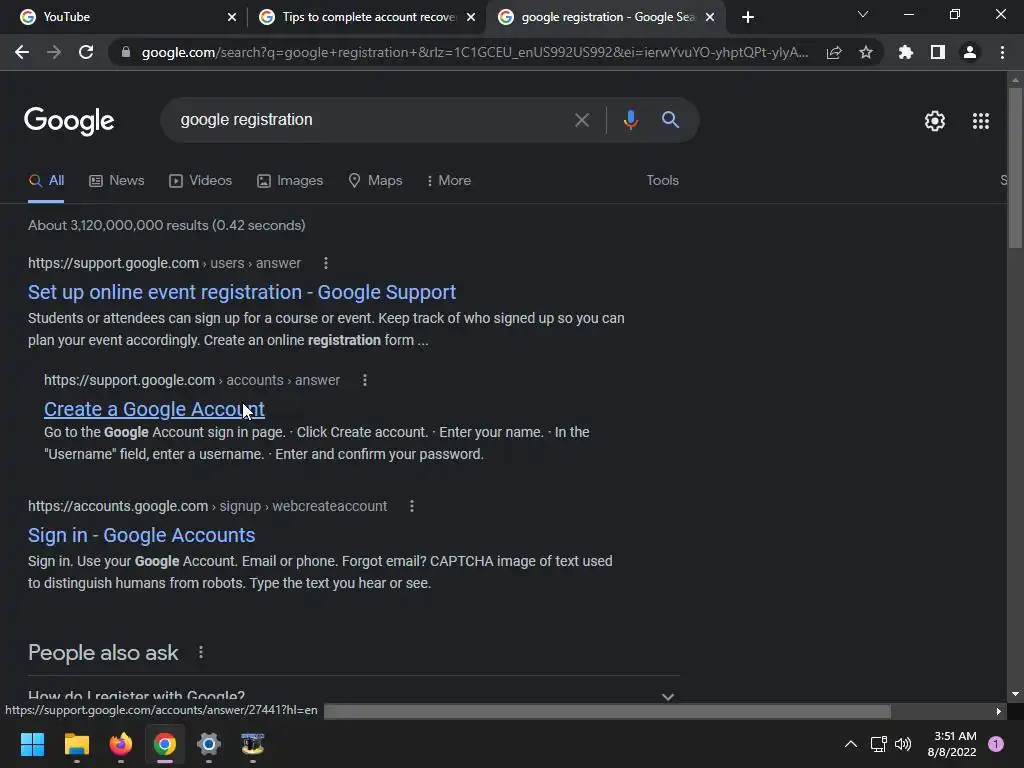
Task: Open the Tools search options
Action: [663, 181]
